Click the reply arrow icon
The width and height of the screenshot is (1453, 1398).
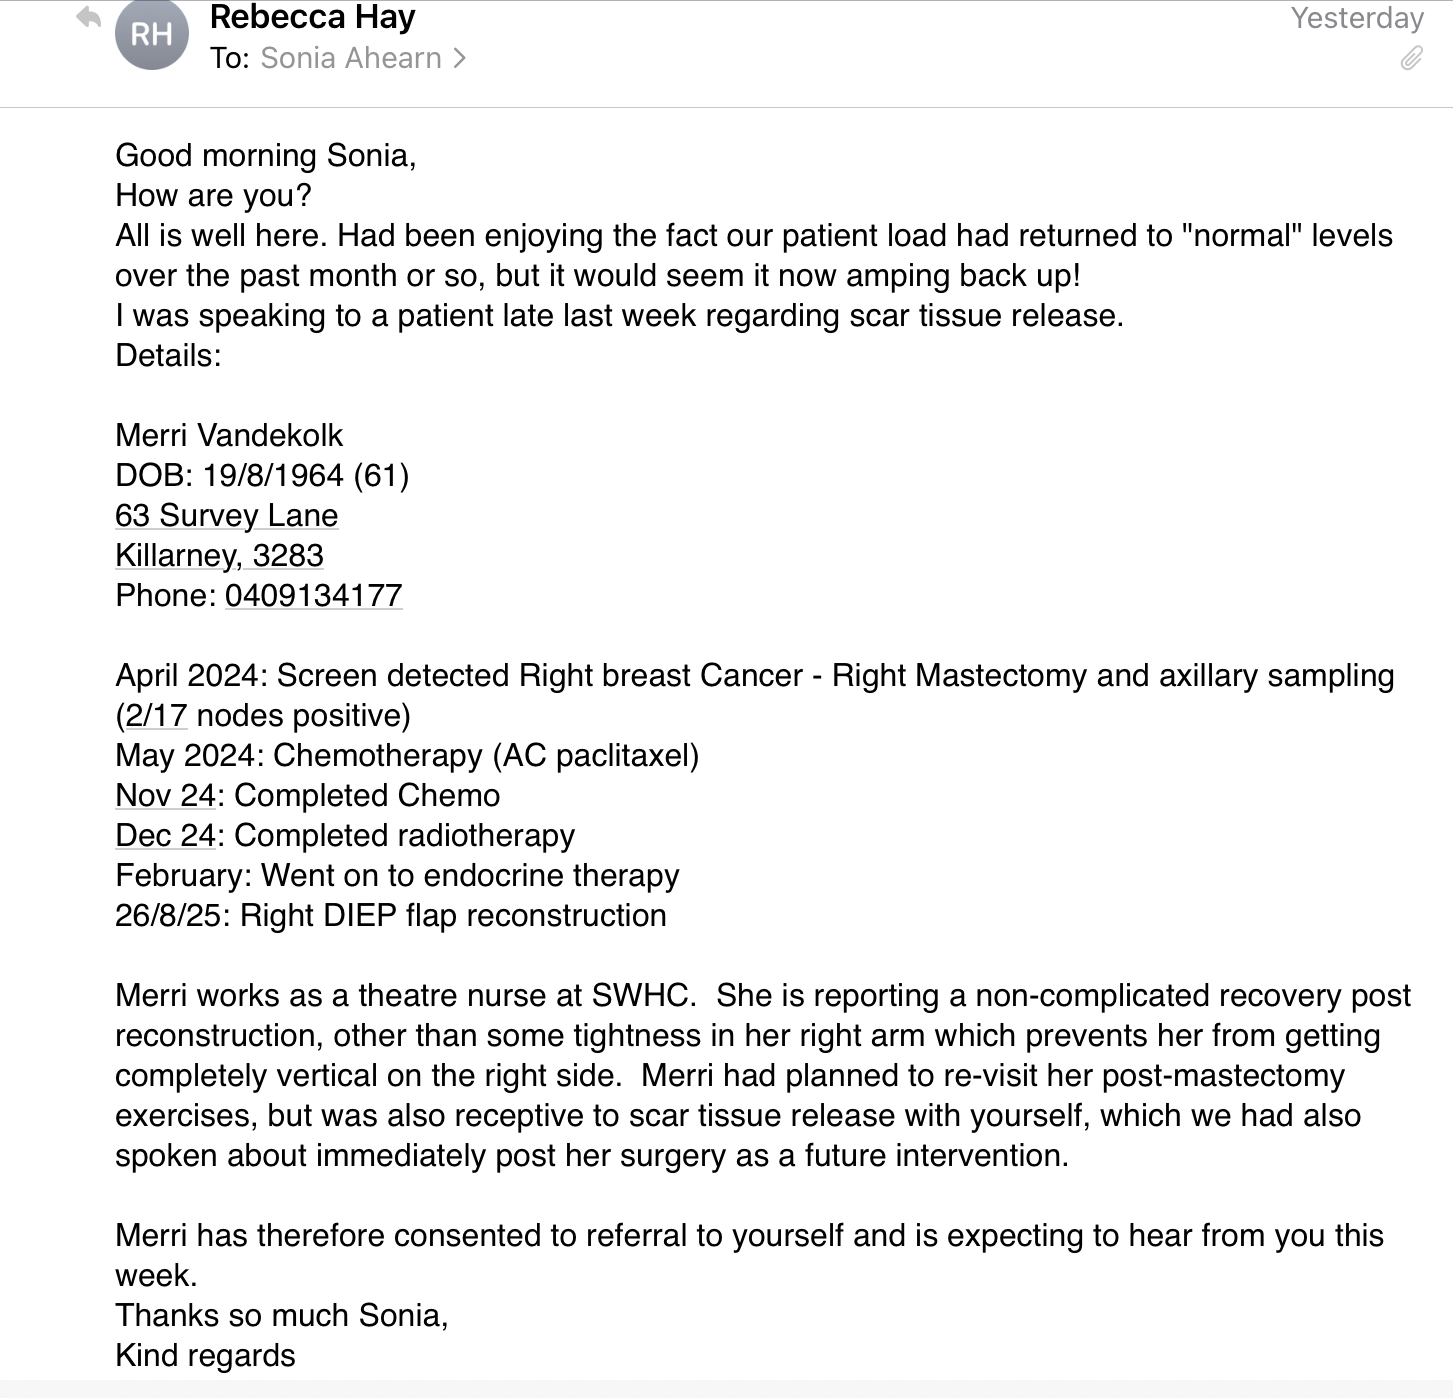pyautogui.click(x=89, y=17)
